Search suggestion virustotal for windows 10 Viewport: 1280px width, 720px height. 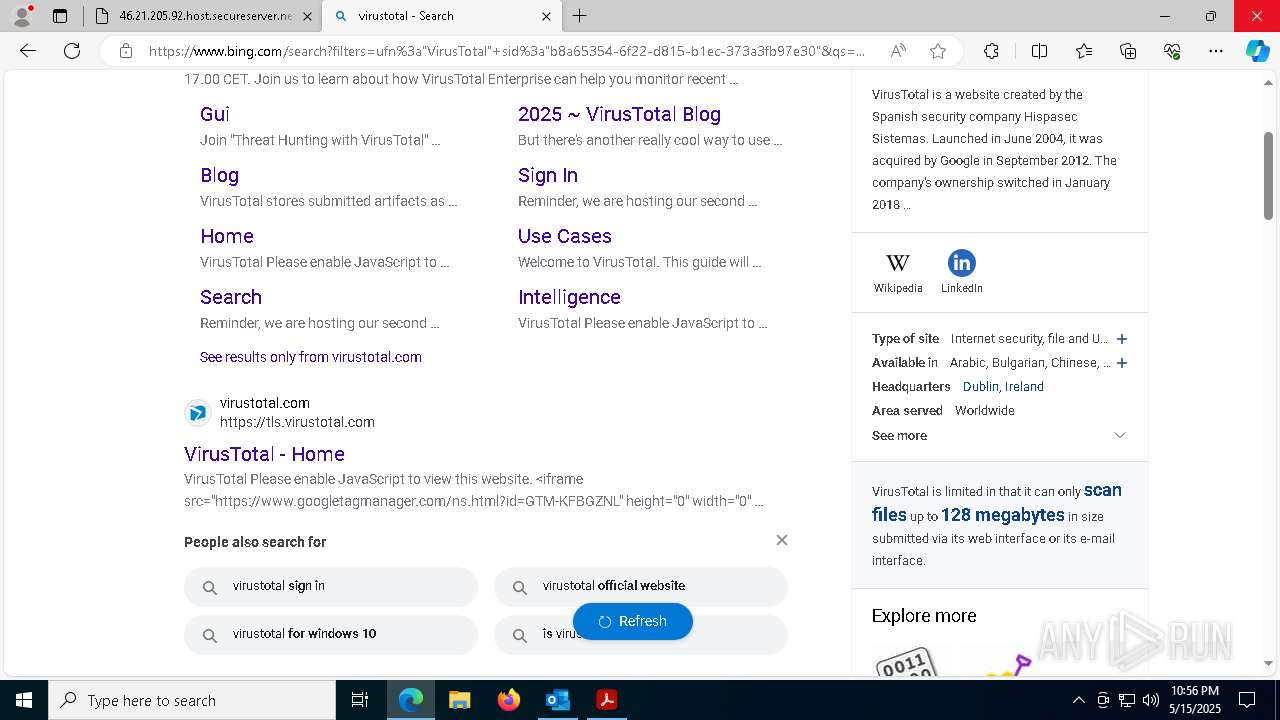tap(331, 635)
